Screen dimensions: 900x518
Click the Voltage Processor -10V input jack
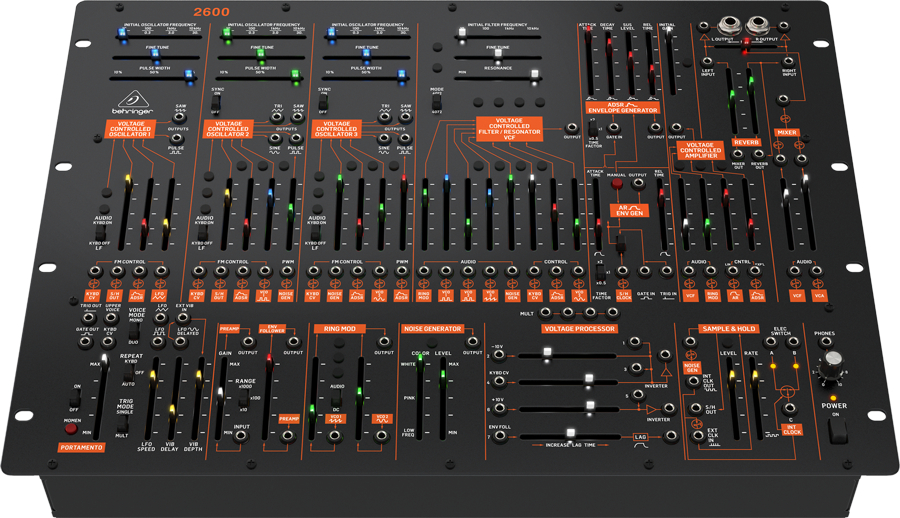click(x=499, y=354)
